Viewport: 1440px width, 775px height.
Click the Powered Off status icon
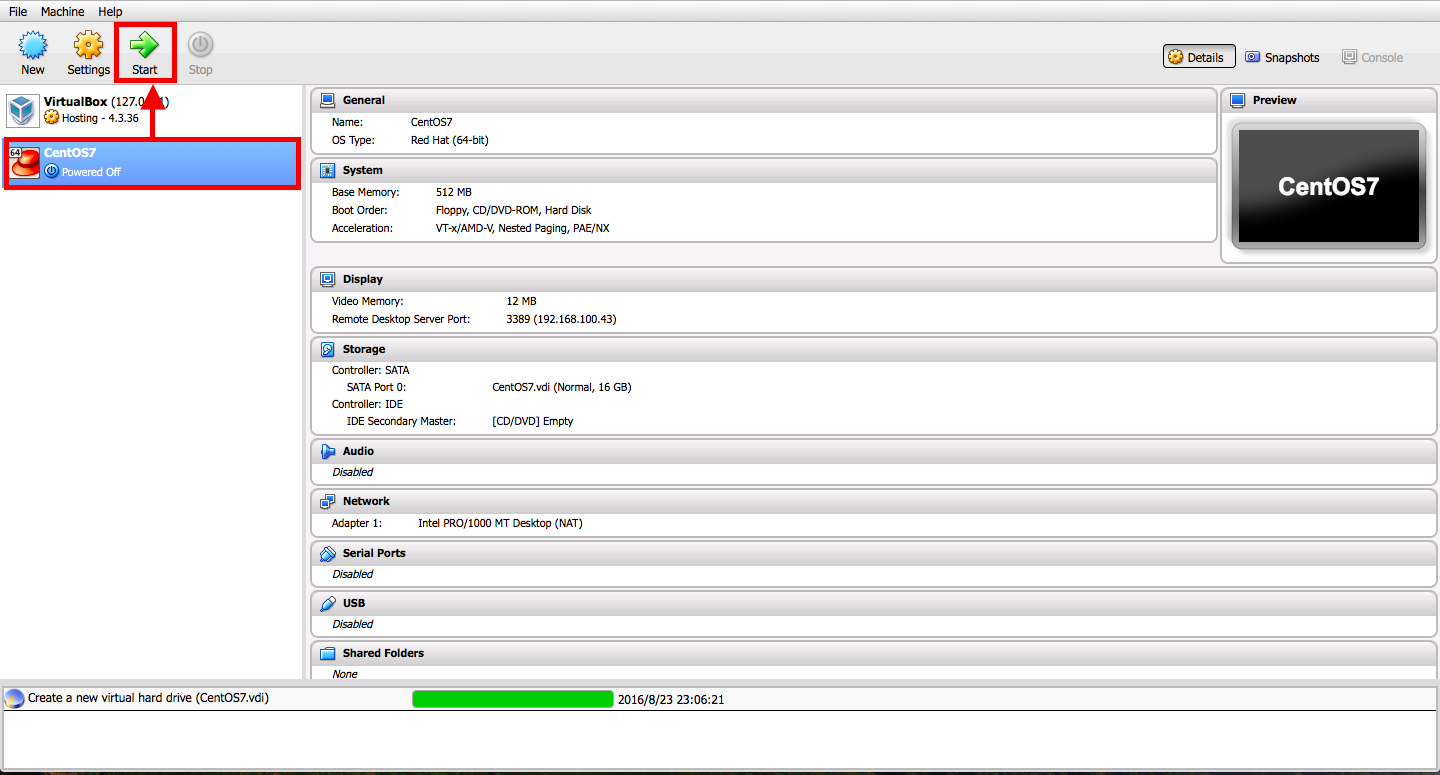coord(52,171)
